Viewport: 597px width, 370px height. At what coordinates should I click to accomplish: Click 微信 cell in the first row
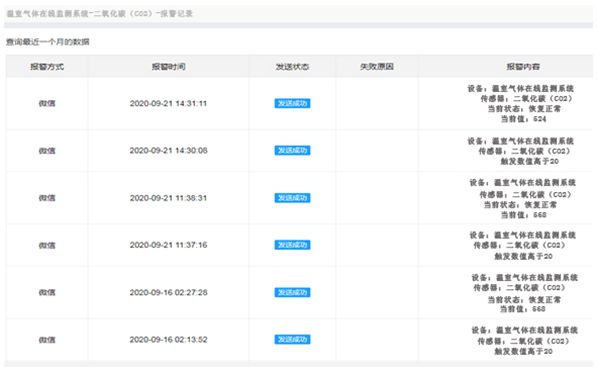click(x=47, y=103)
